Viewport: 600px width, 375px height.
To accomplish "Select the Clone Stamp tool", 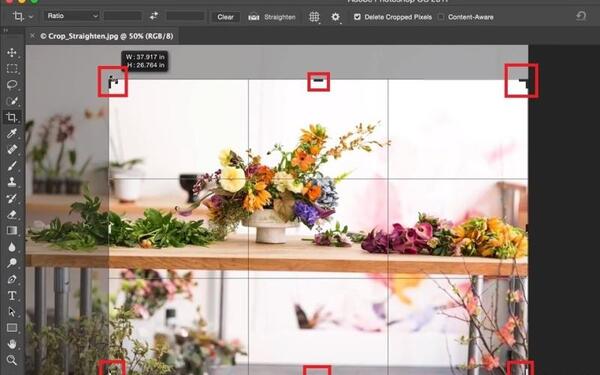I will tap(12, 182).
